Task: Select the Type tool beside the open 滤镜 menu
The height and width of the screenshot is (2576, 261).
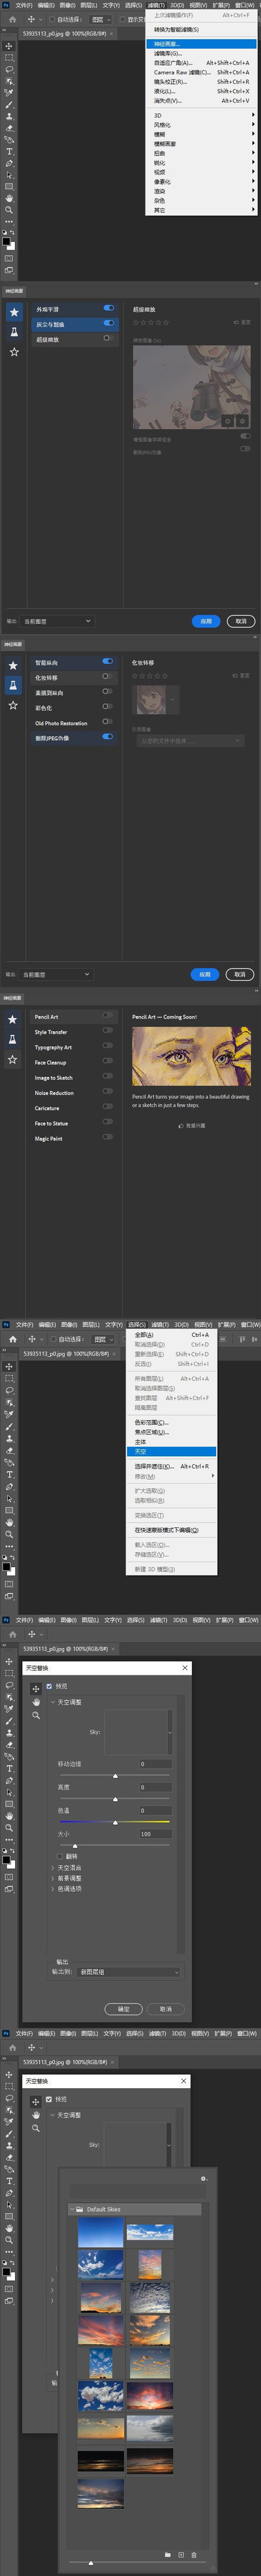Action: pos(9,152)
